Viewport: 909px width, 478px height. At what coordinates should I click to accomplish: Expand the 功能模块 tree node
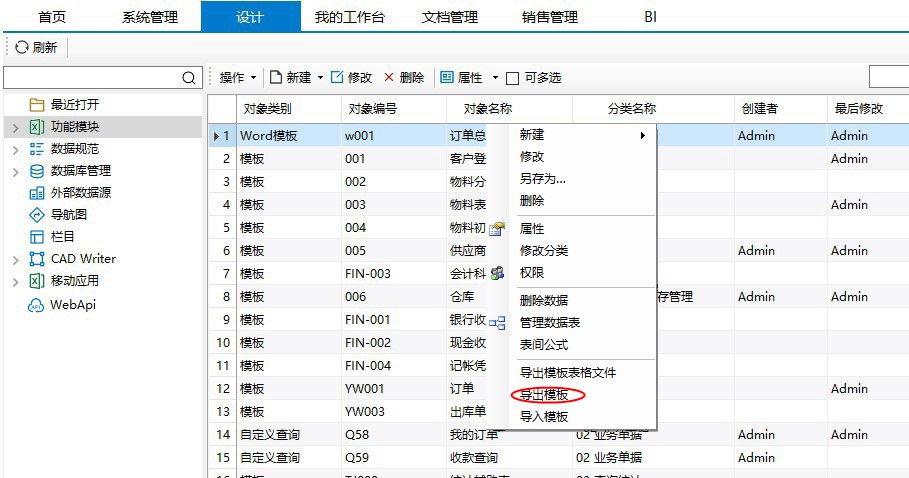point(15,127)
